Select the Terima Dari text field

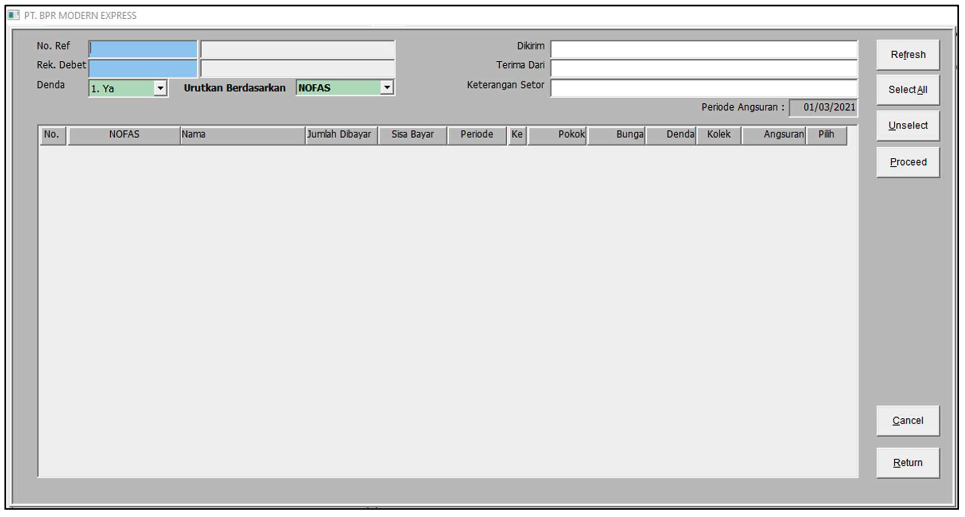[x=703, y=68]
